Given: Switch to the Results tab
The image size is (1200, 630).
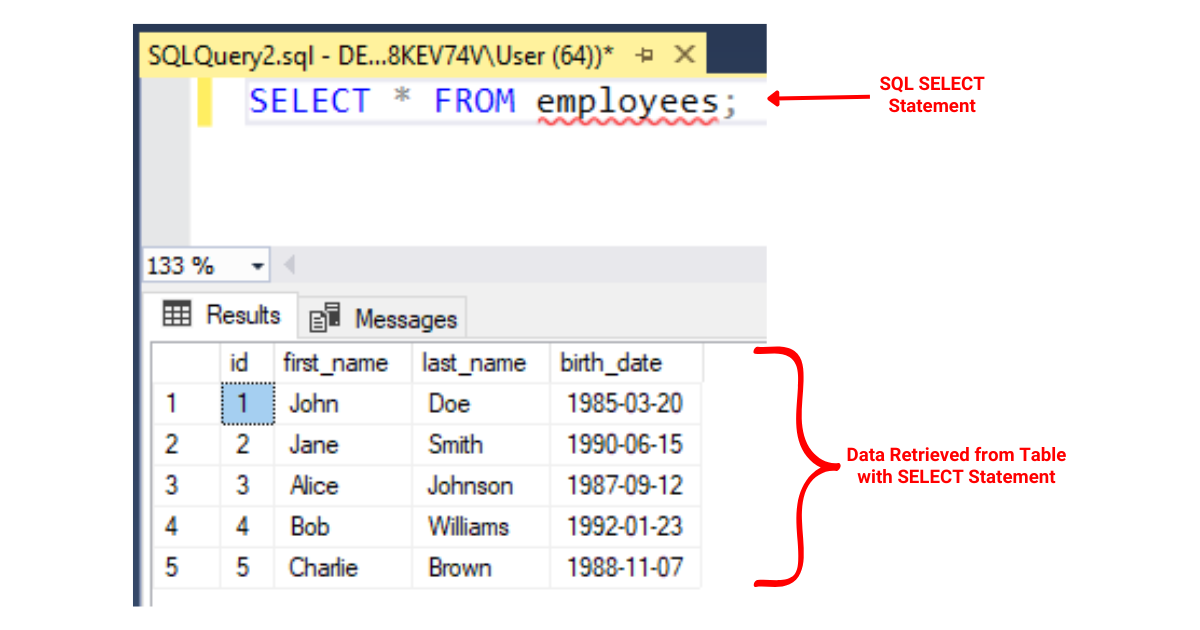Looking at the screenshot, I should click(221, 316).
